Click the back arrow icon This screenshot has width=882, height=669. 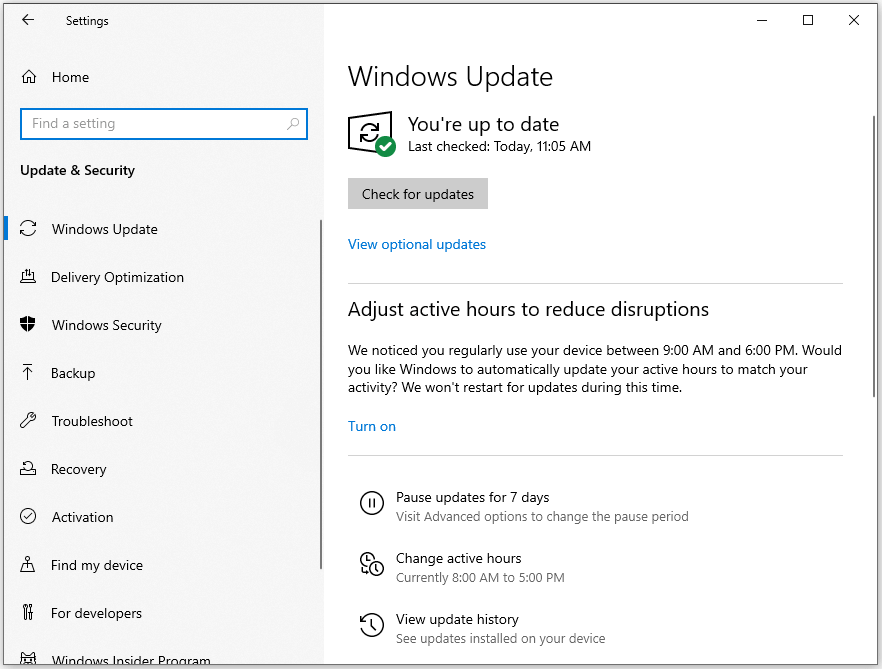[28, 20]
